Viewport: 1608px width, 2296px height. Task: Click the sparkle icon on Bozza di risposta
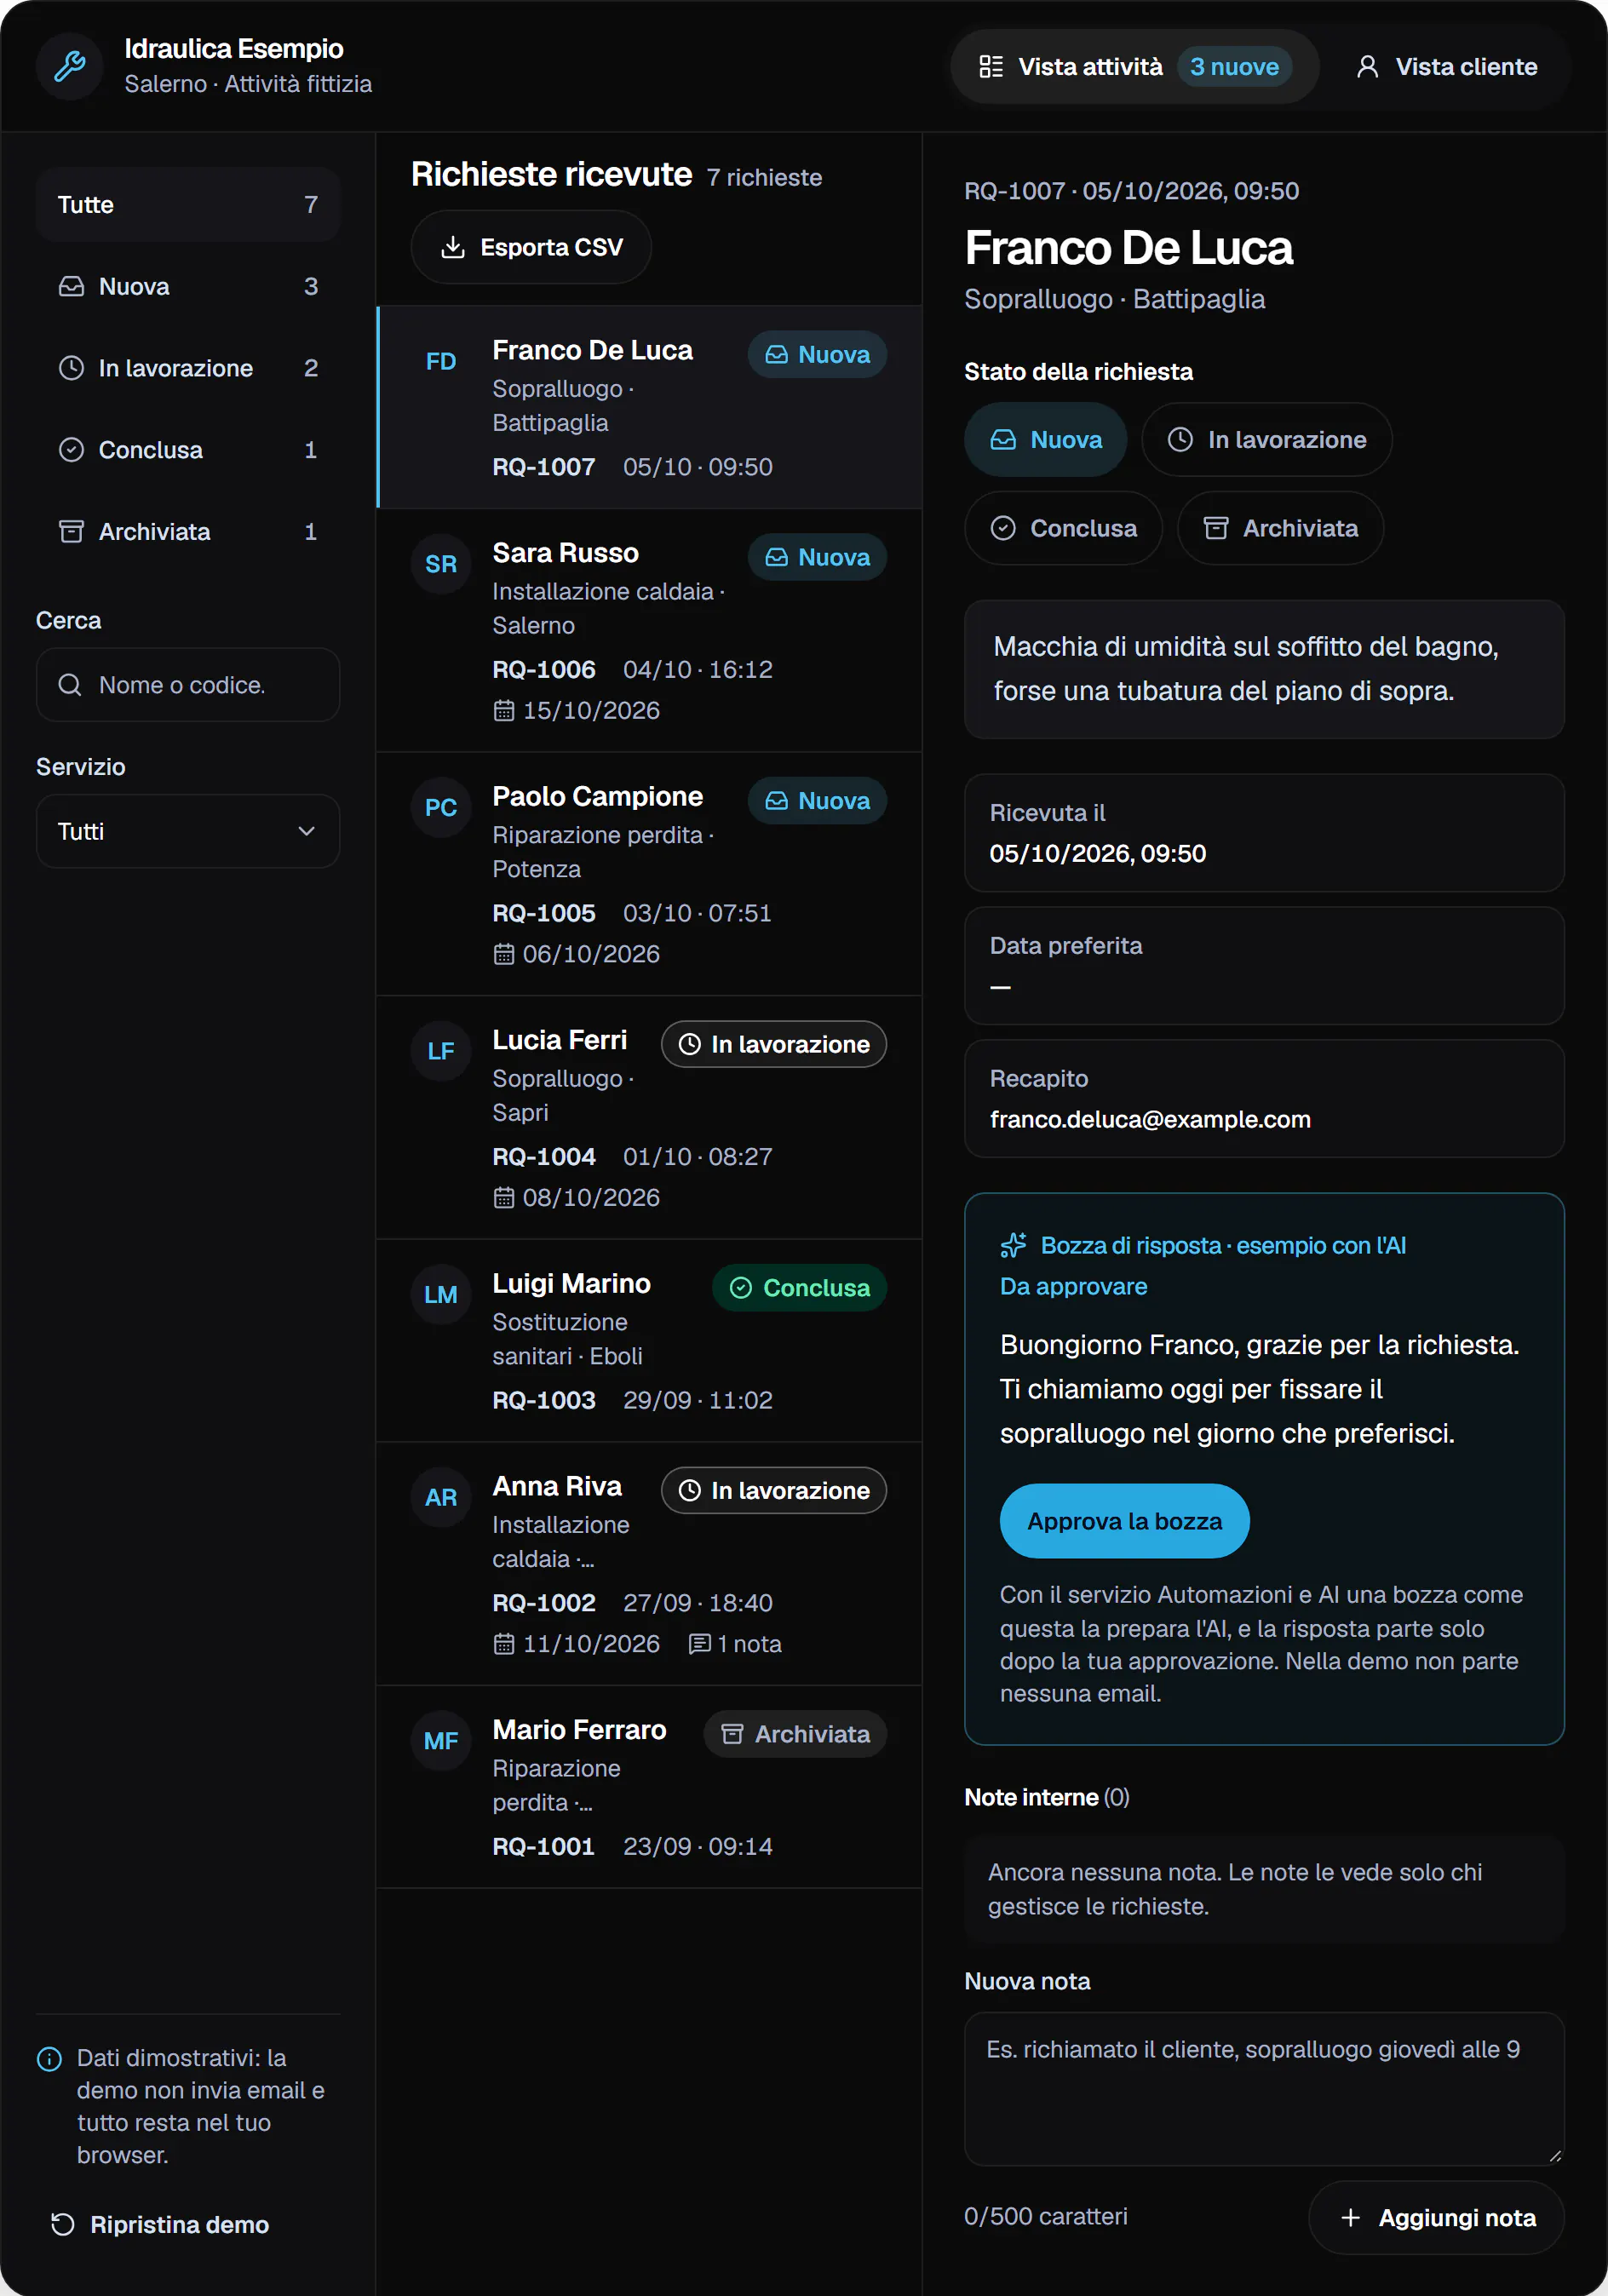1013,1245
